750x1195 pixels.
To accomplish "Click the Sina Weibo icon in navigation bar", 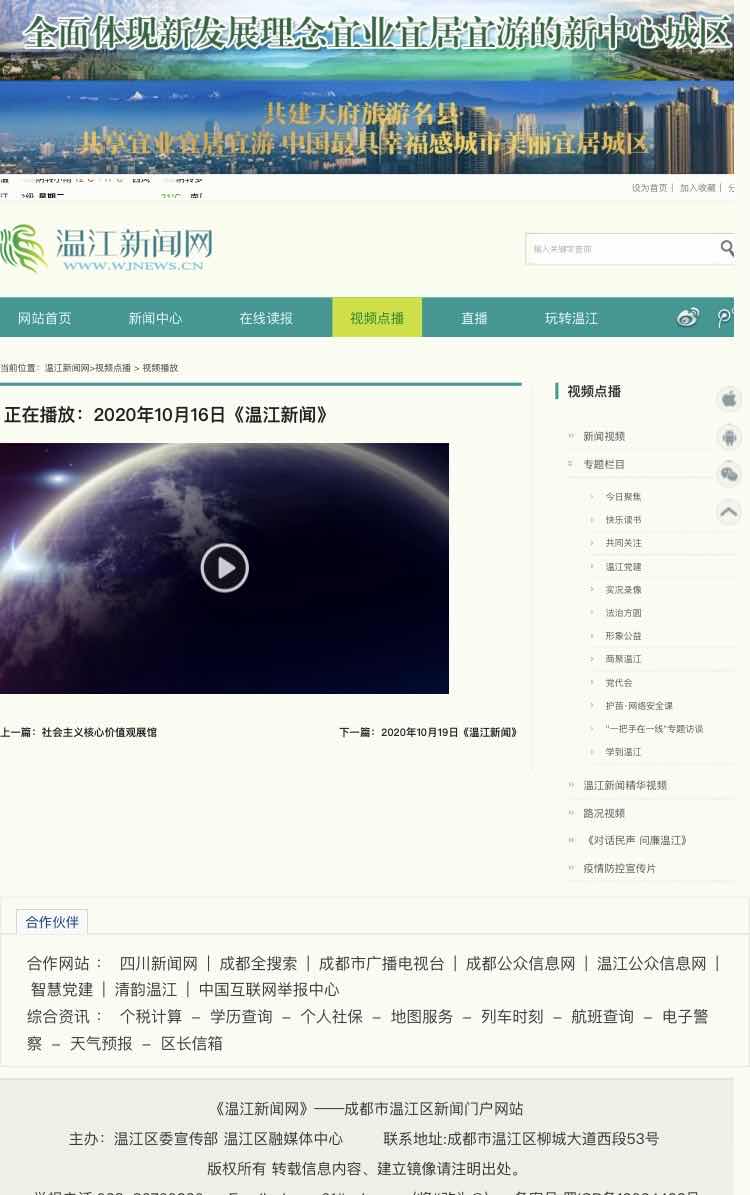I will pyautogui.click(x=688, y=318).
